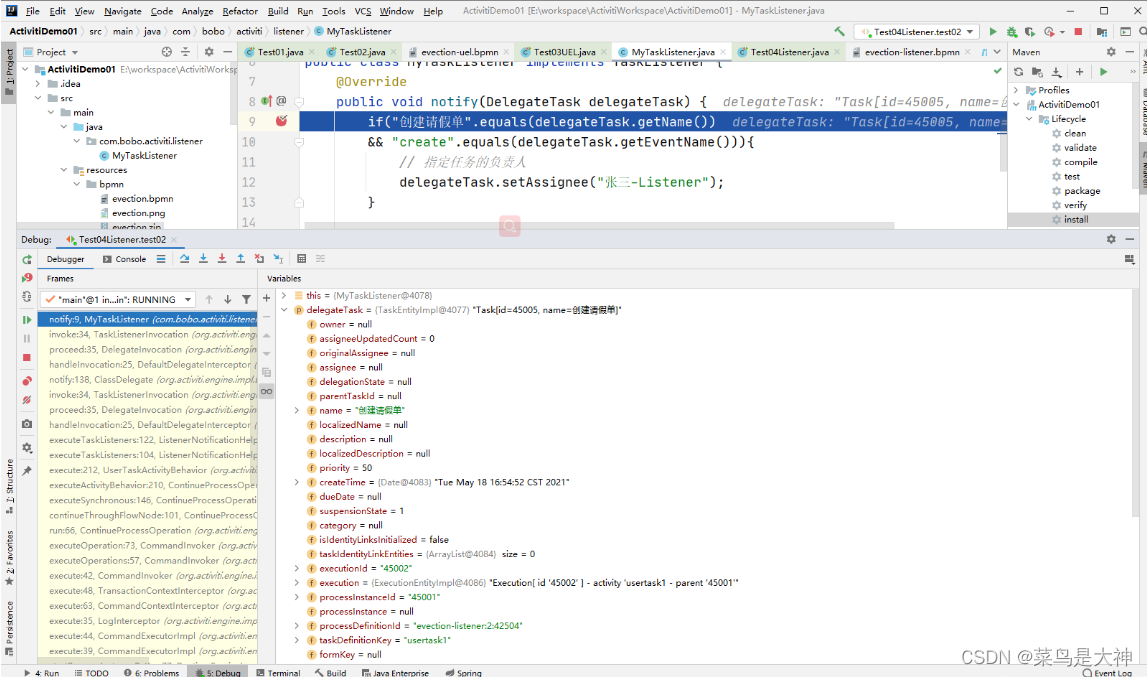Add a new watch with plus icon

tap(266, 298)
